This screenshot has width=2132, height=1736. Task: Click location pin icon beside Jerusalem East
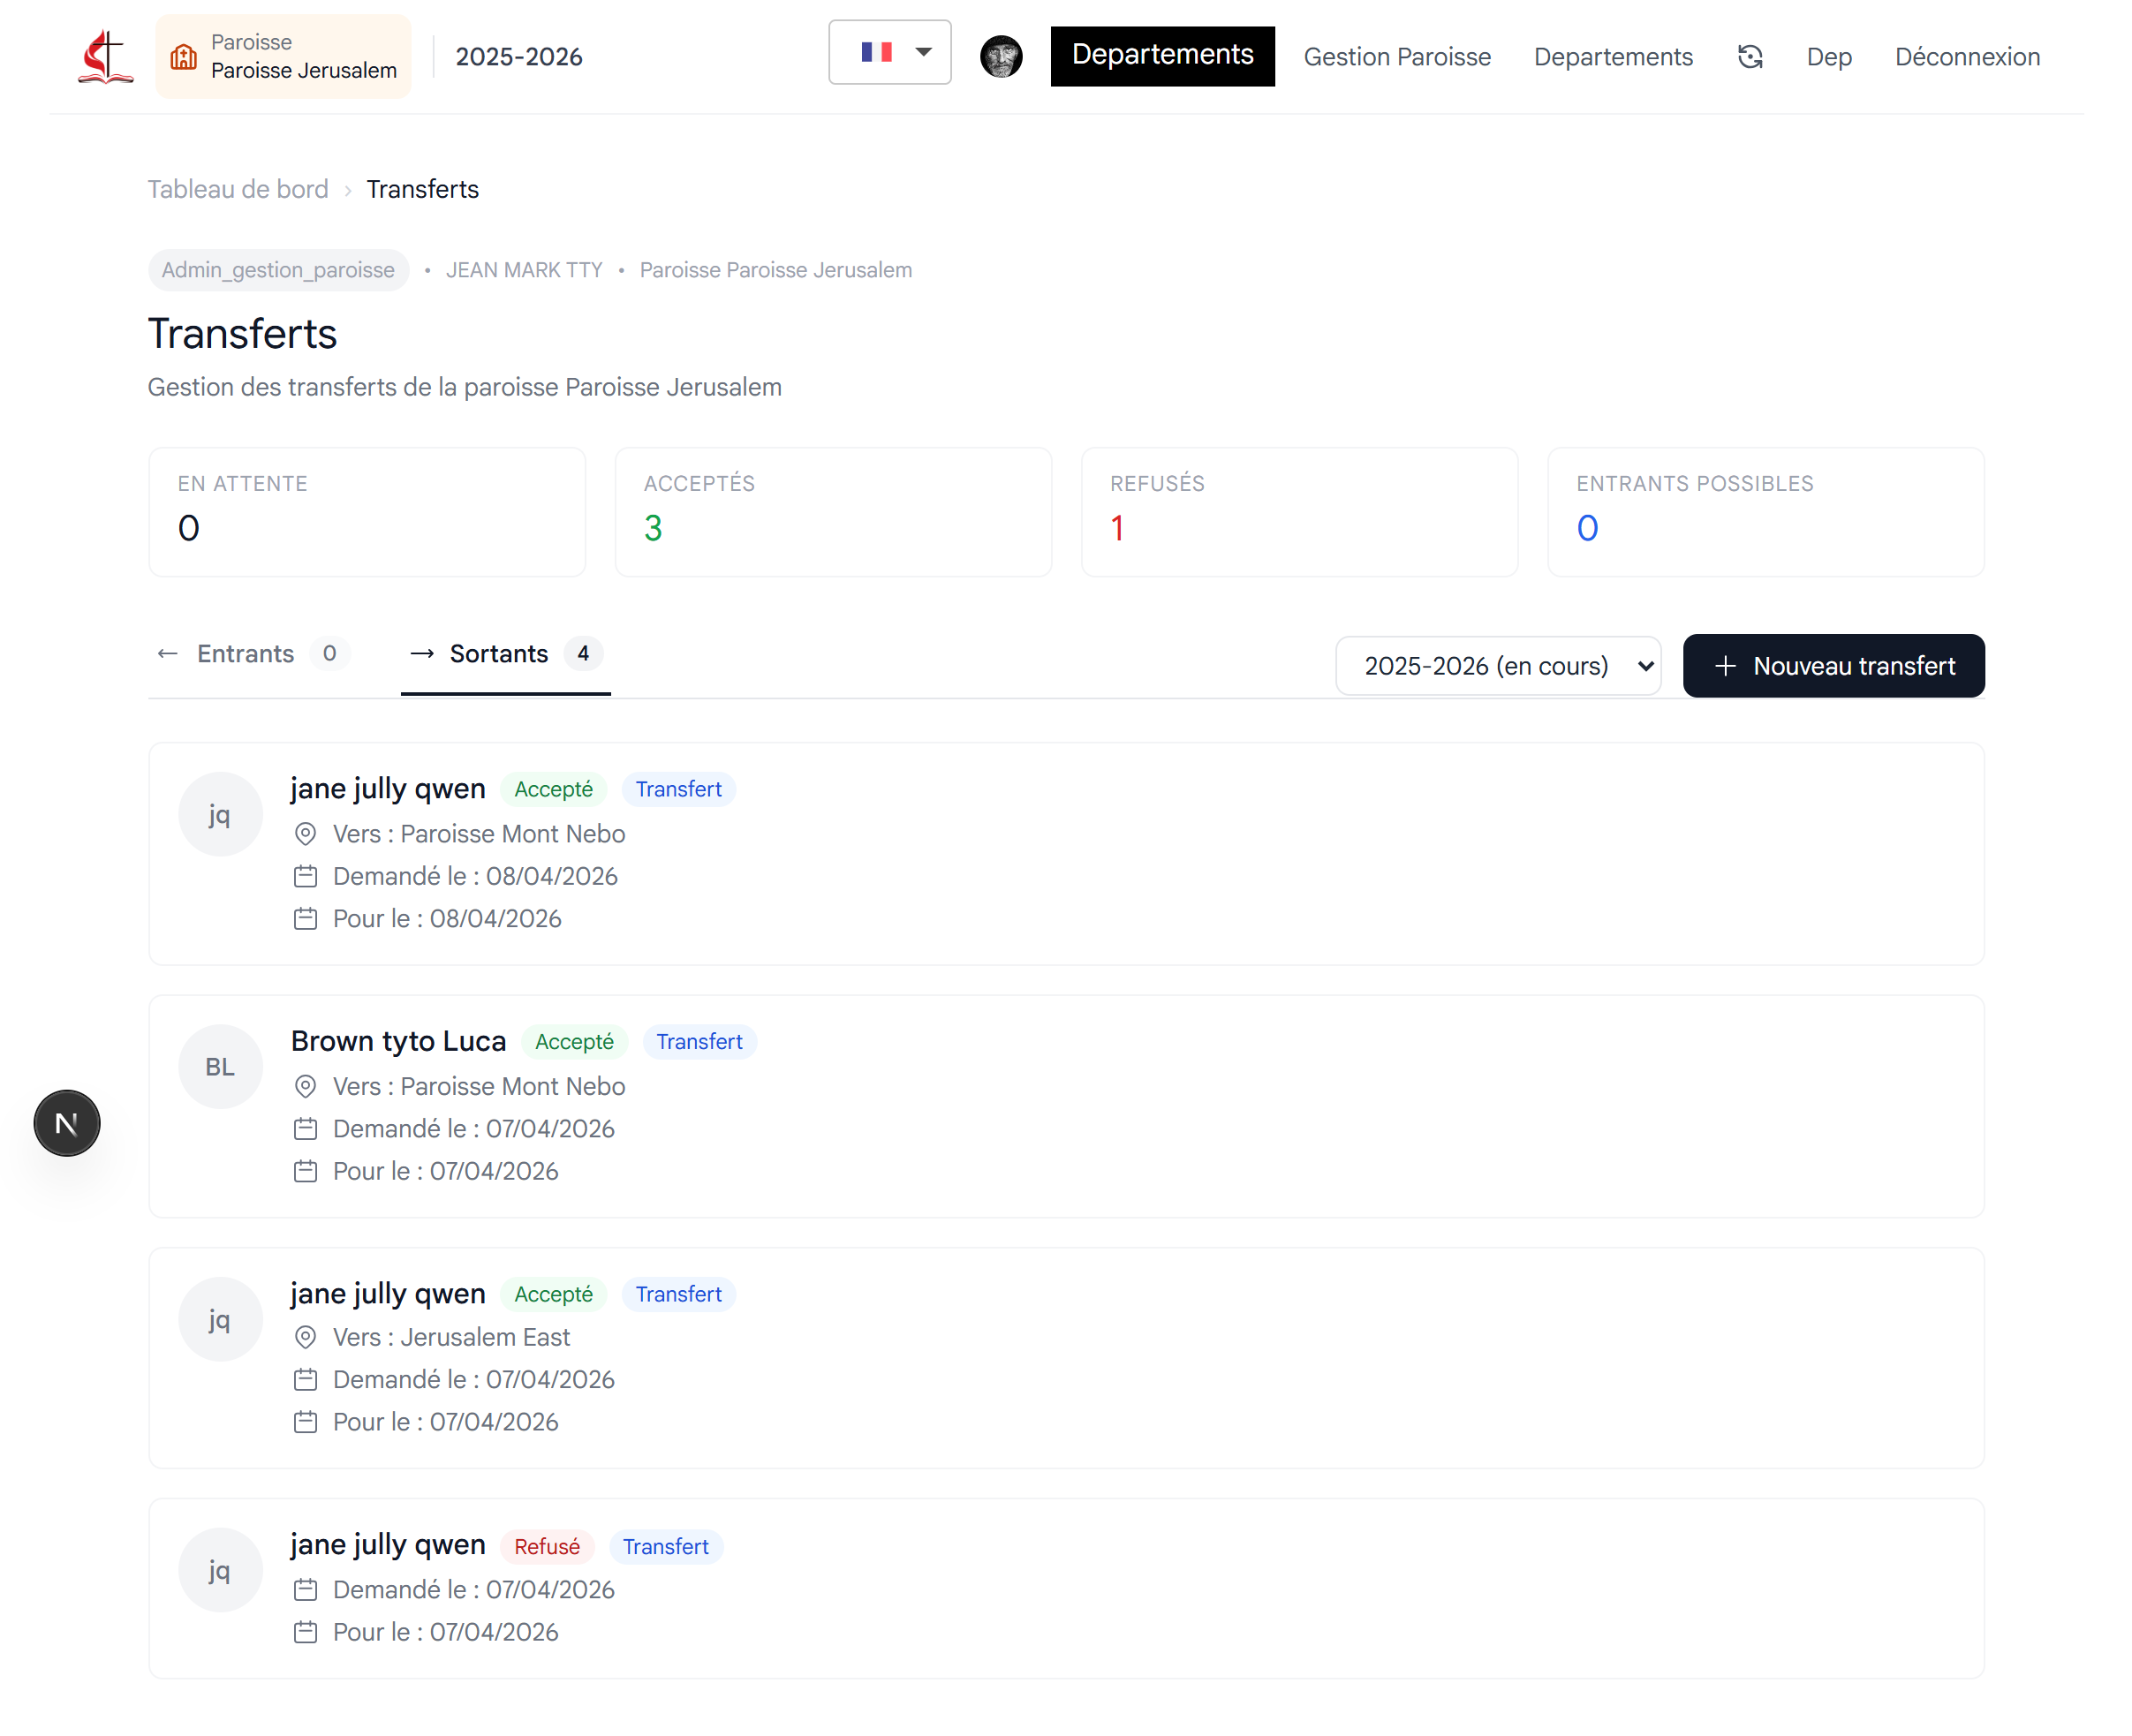[305, 1336]
